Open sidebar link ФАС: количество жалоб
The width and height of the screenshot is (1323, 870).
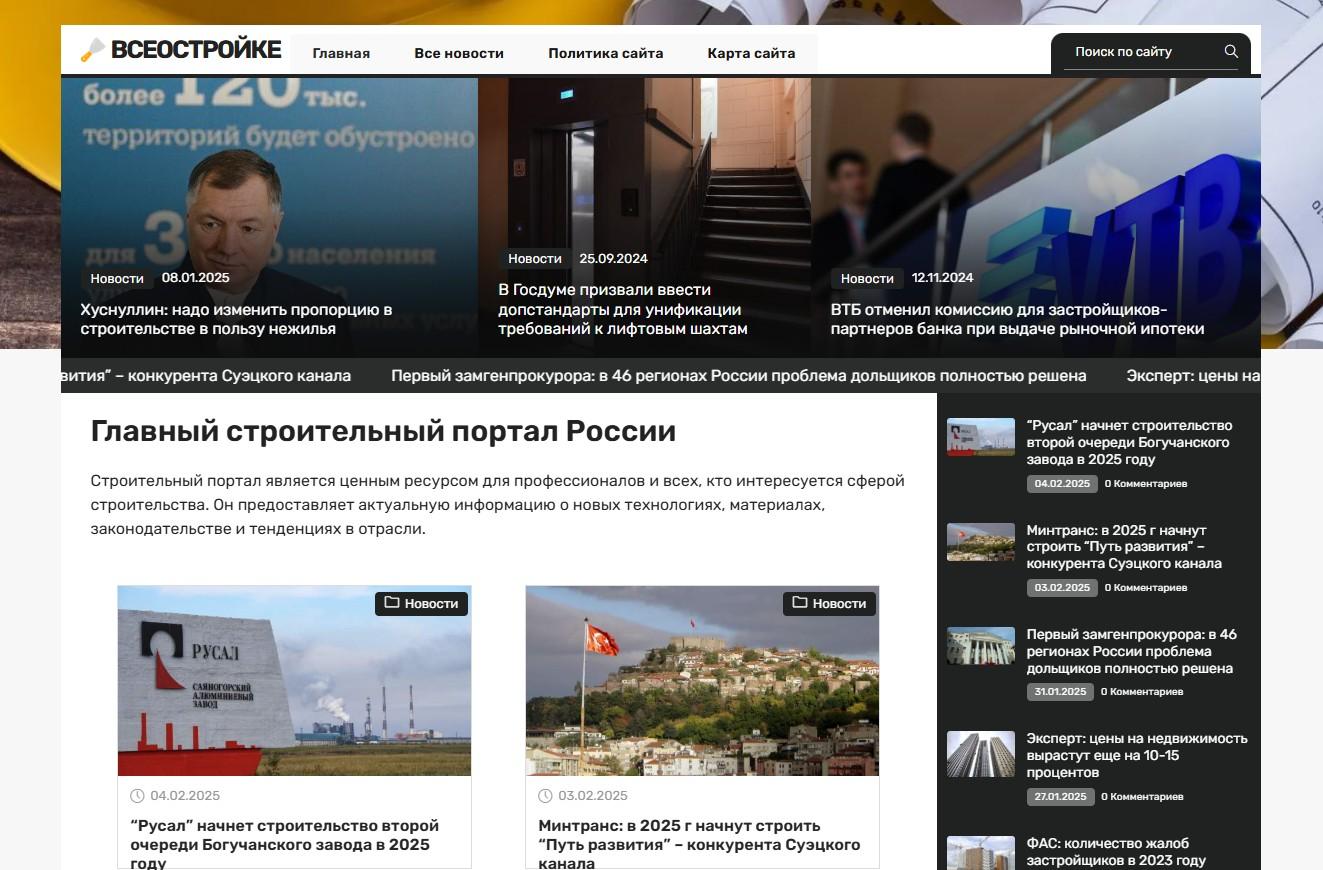click(x=1116, y=852)
